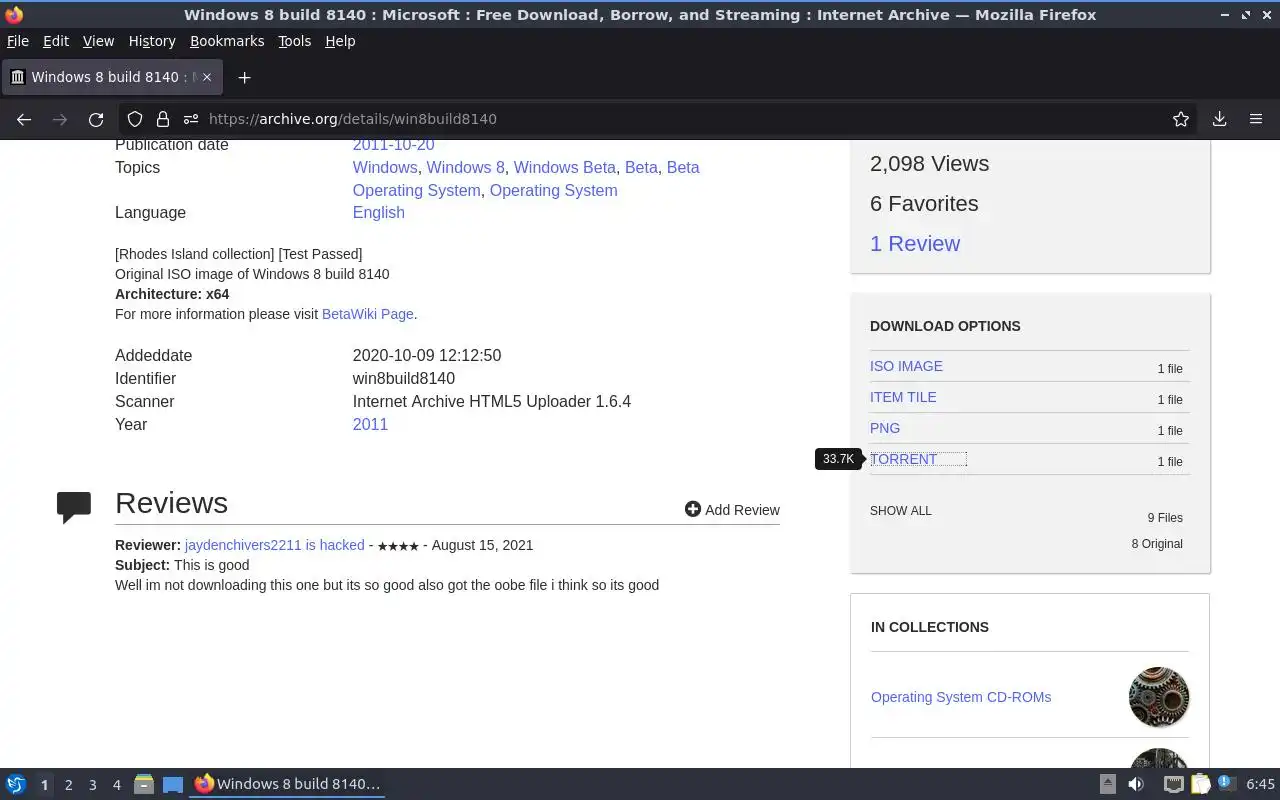Image resolution: width=1280 pixels, height=800 pixels.
Task: Bookmark this page with the star icon
Action: point(1181,119)
